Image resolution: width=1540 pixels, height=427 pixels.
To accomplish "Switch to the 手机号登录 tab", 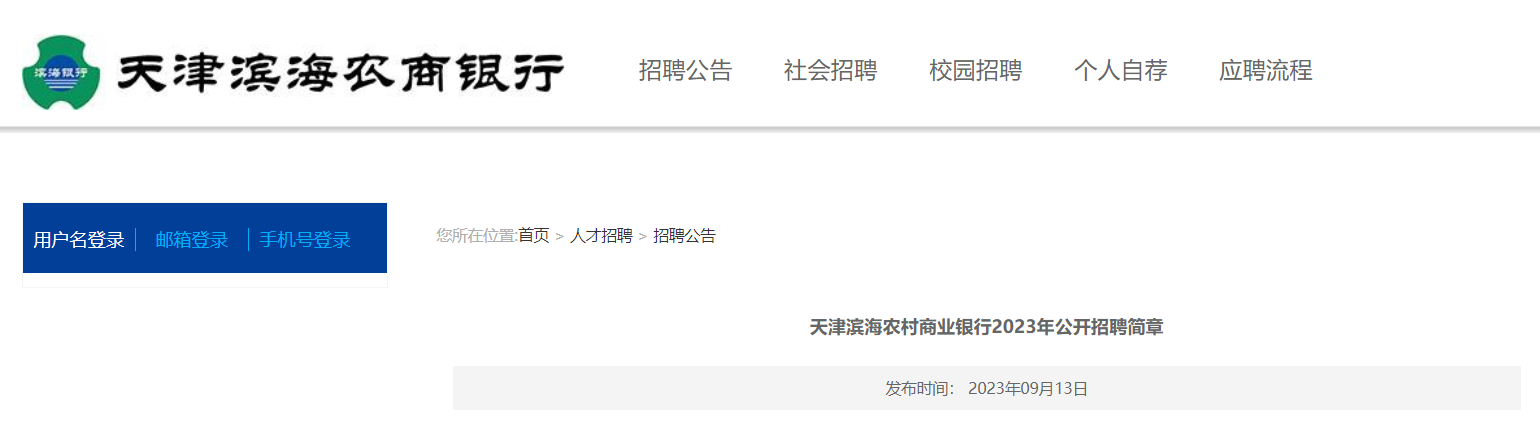I will coord(305,240).
